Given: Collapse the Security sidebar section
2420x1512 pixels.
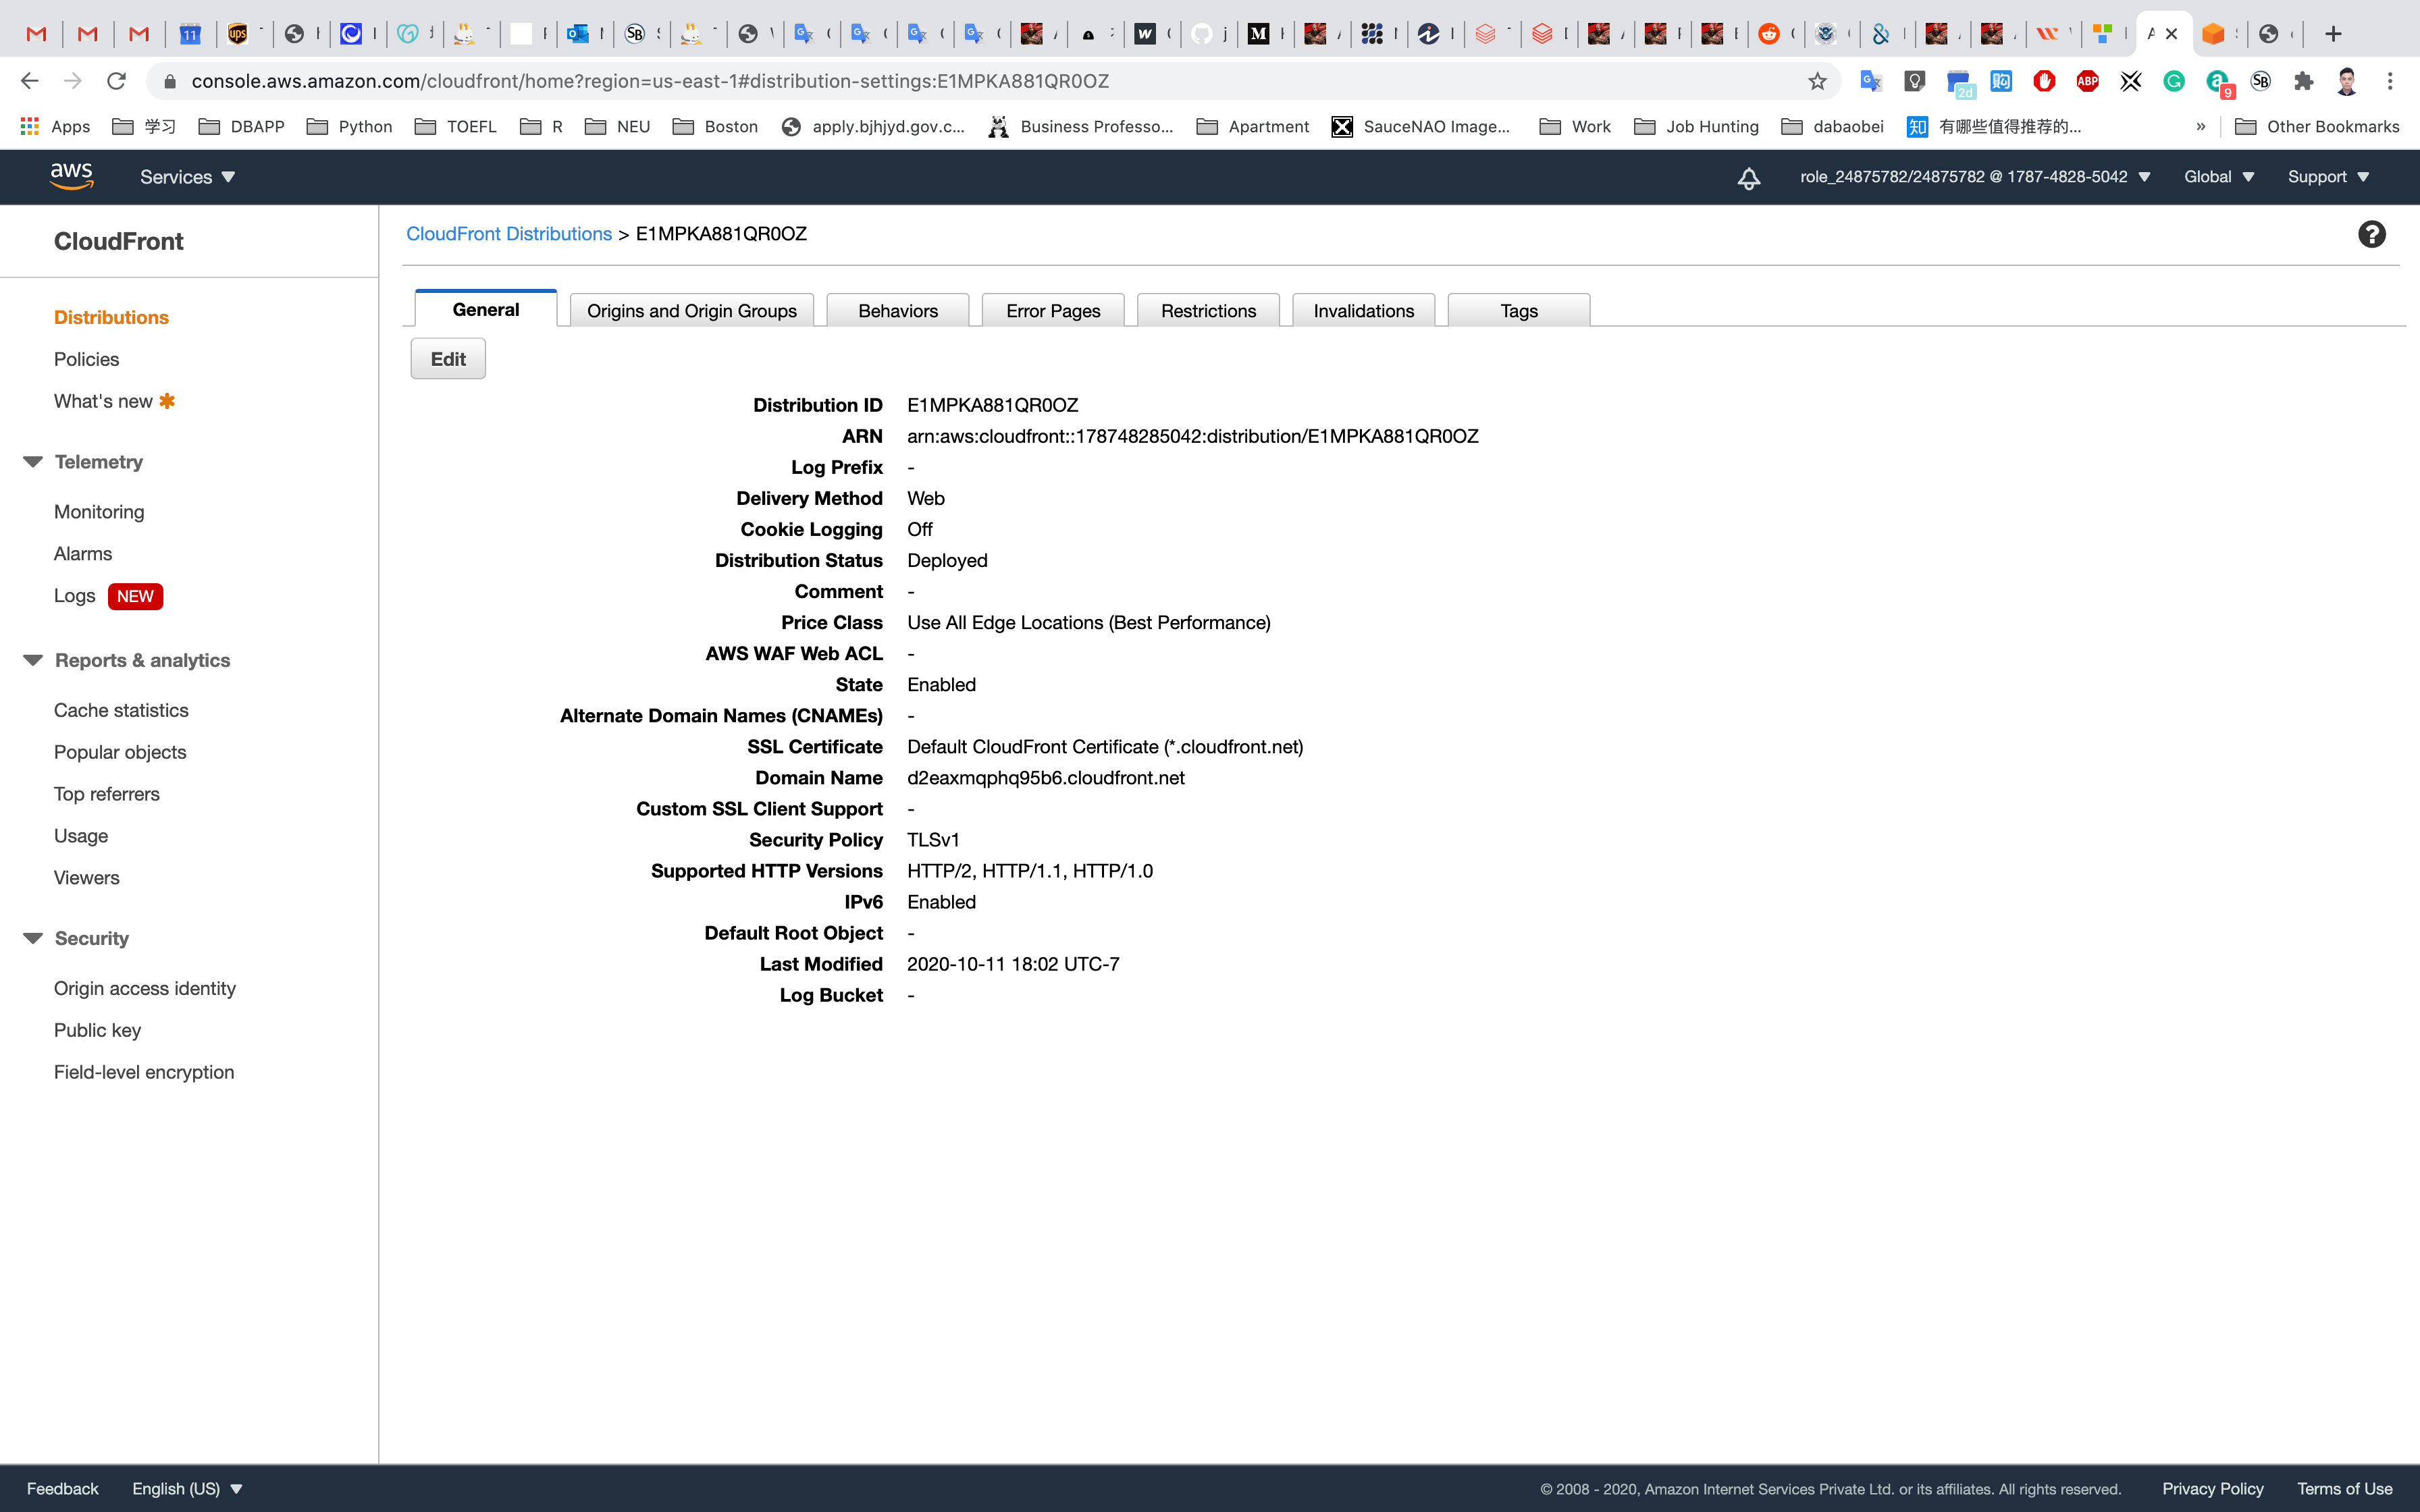Looking at the screenshot, I should tap(33, 938).
